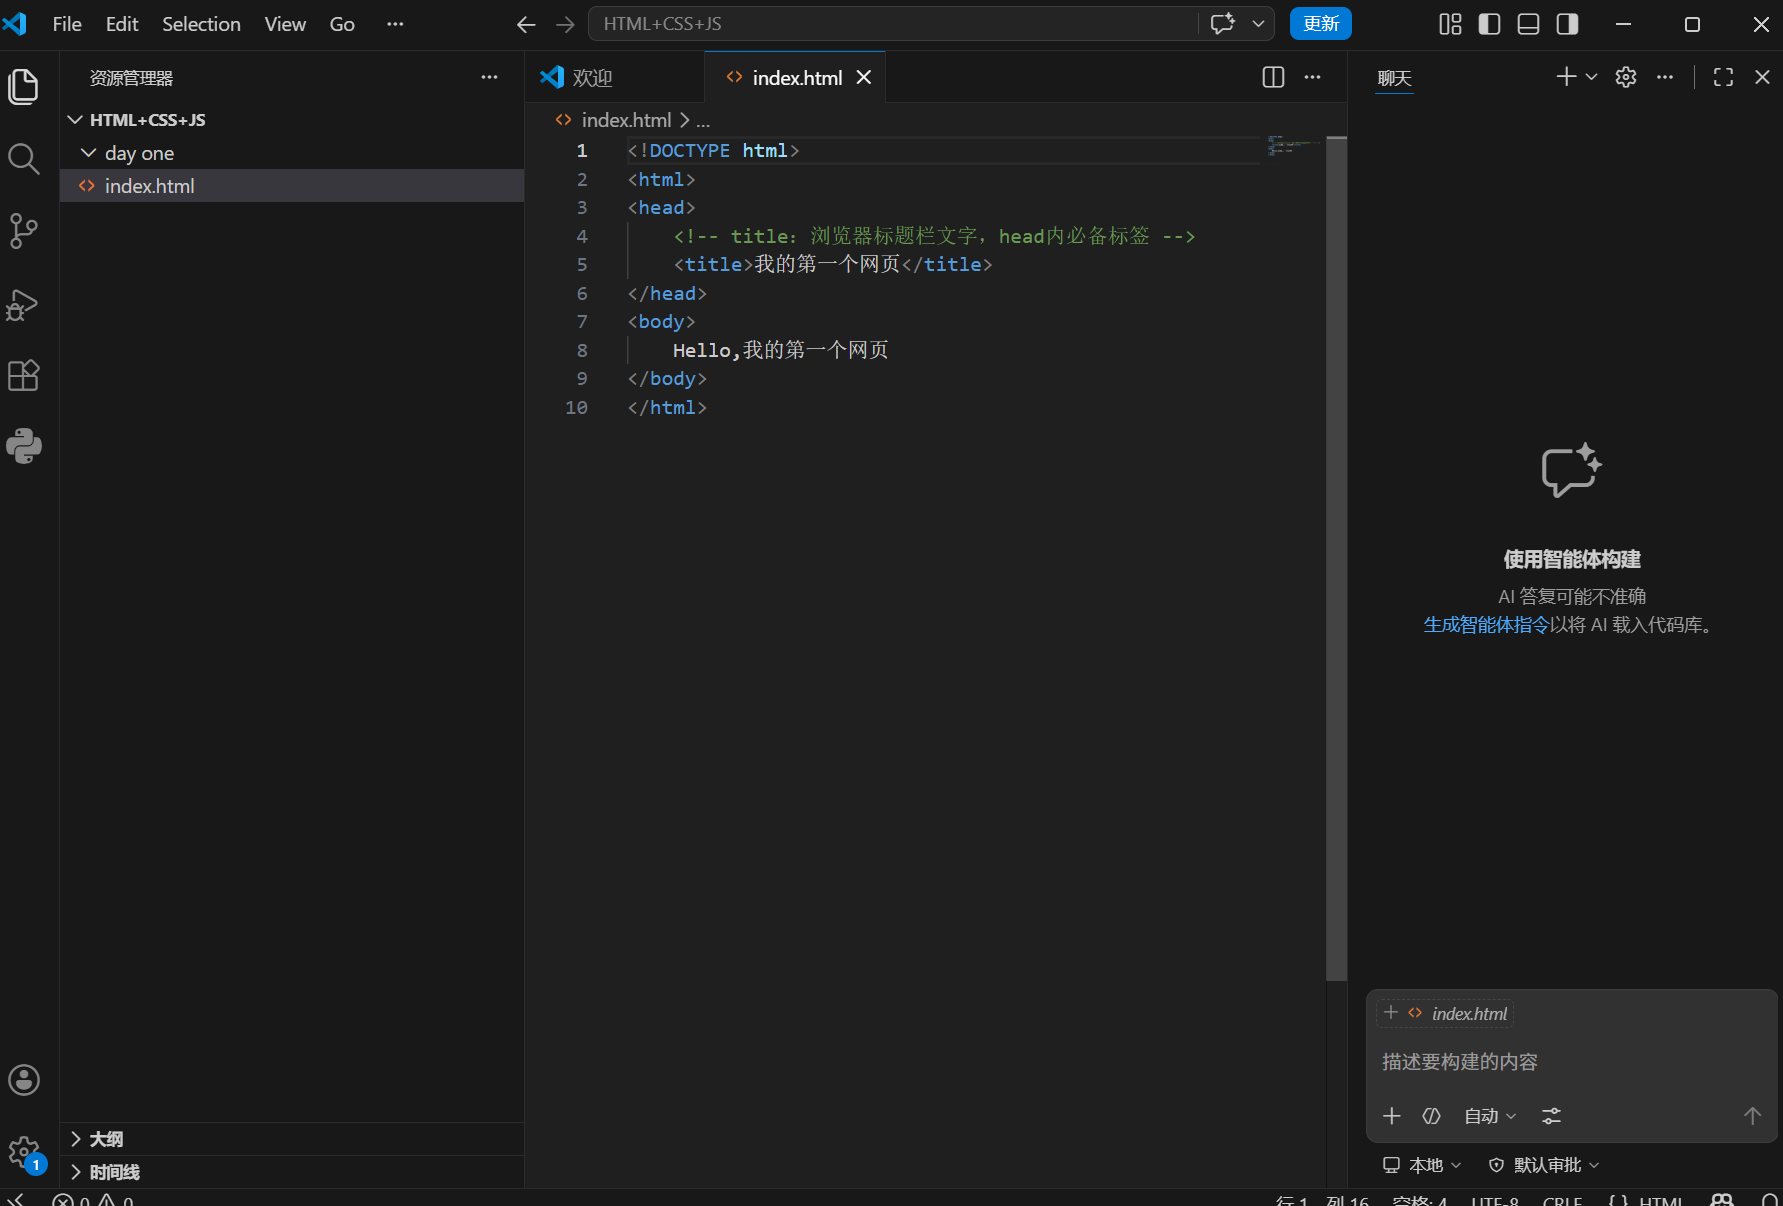1783x1206 pixels.
Task: Click the index.html context chip in chat
Action: point(1445,1014)
